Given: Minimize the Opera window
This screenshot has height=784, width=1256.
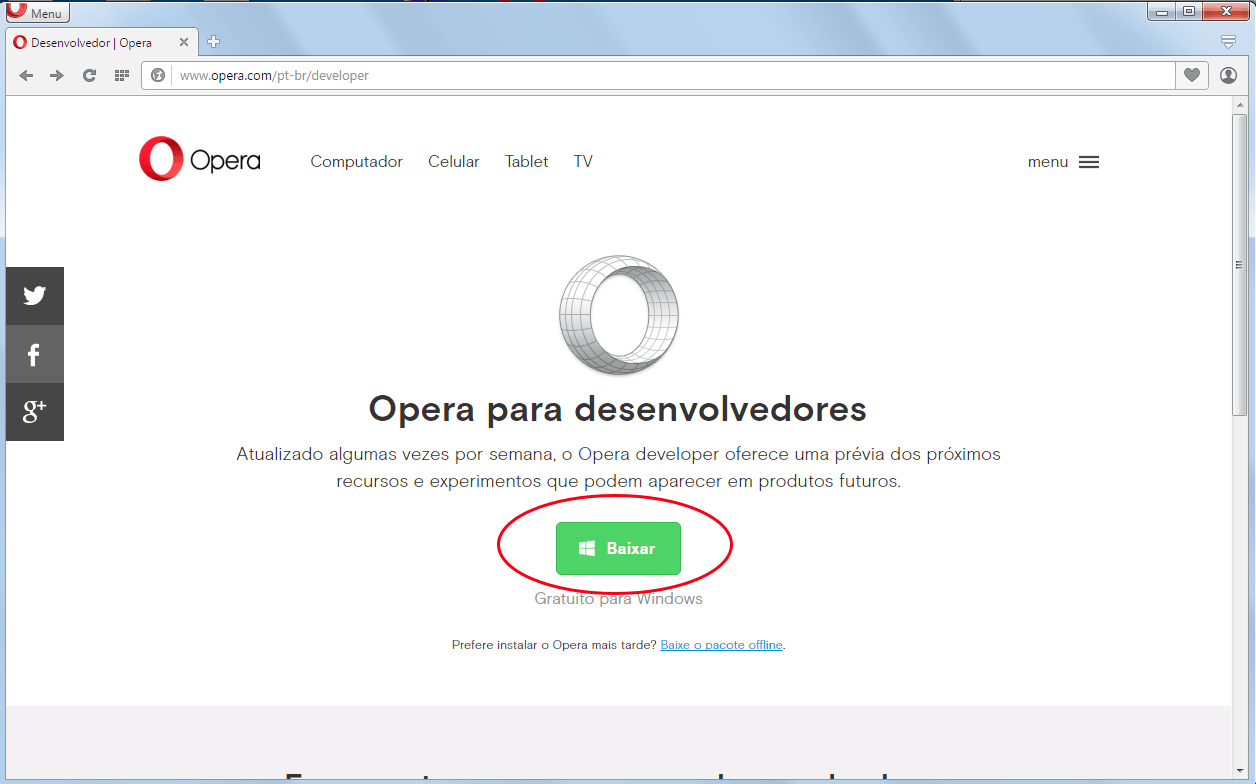Looking at the screenshot, I should click(x=1160, y=11).
